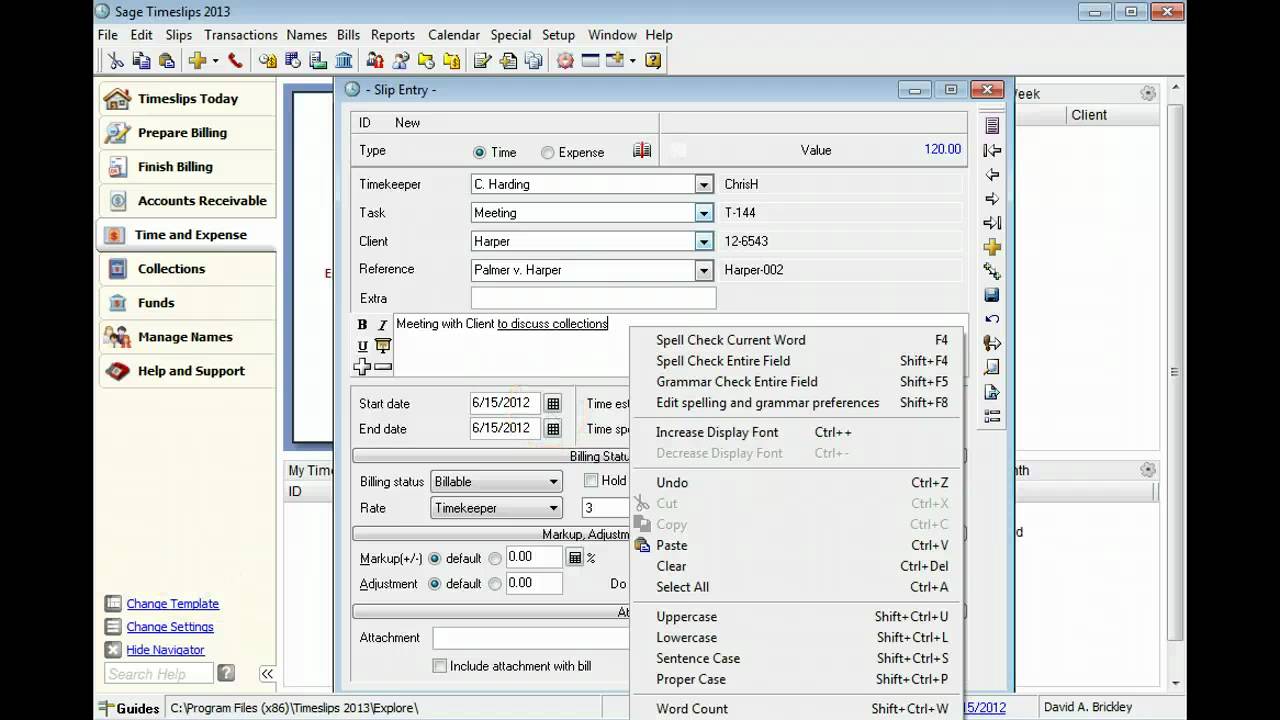Select the Adjustment custom value radio button
This screenshot has height=720, width=1280.
(x=495, y=584)
